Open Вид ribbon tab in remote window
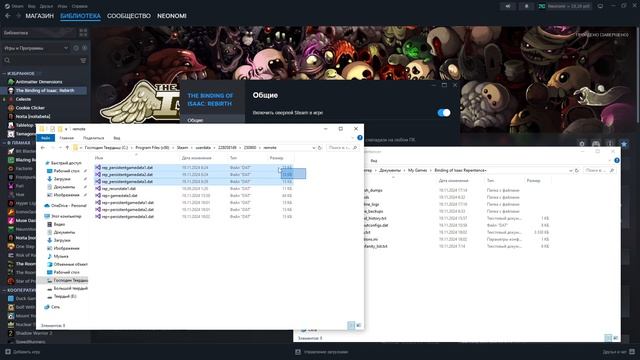Screen dimensions: 640x360 click(117, 138)
